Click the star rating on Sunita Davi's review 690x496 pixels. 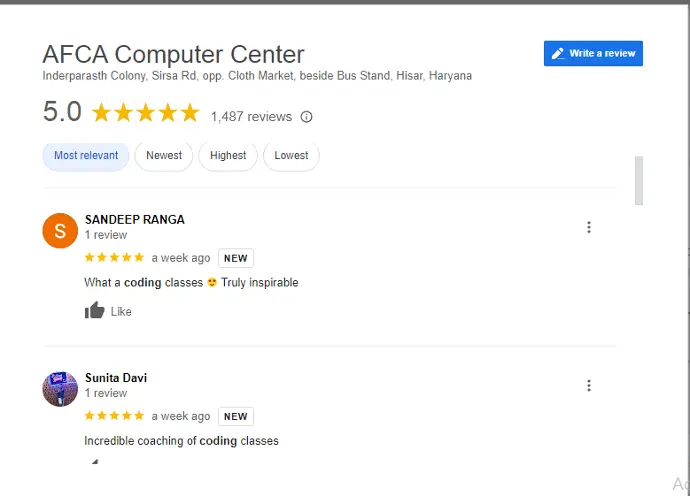(x=114, y=416)
